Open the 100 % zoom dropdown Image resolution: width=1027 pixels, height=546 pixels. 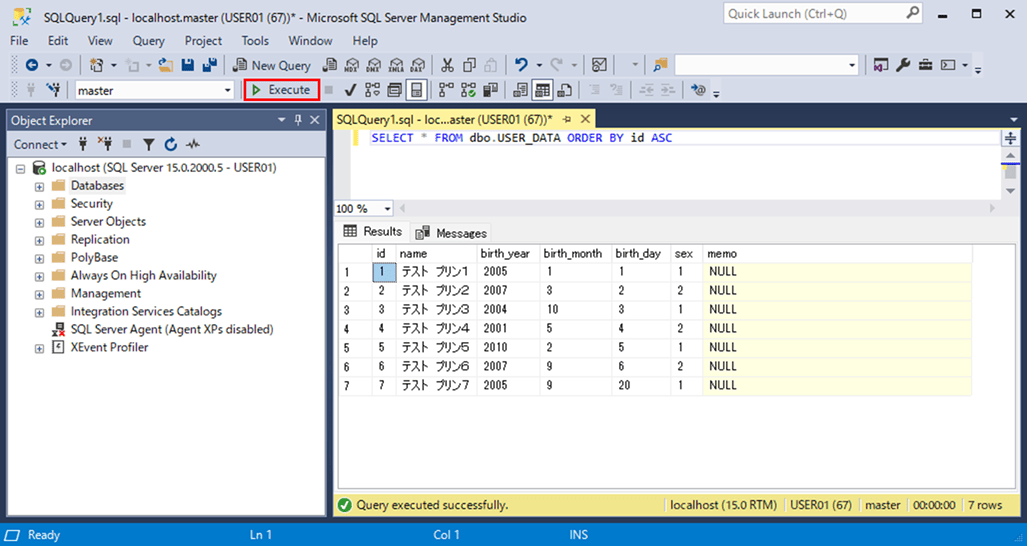coord(387,209)
